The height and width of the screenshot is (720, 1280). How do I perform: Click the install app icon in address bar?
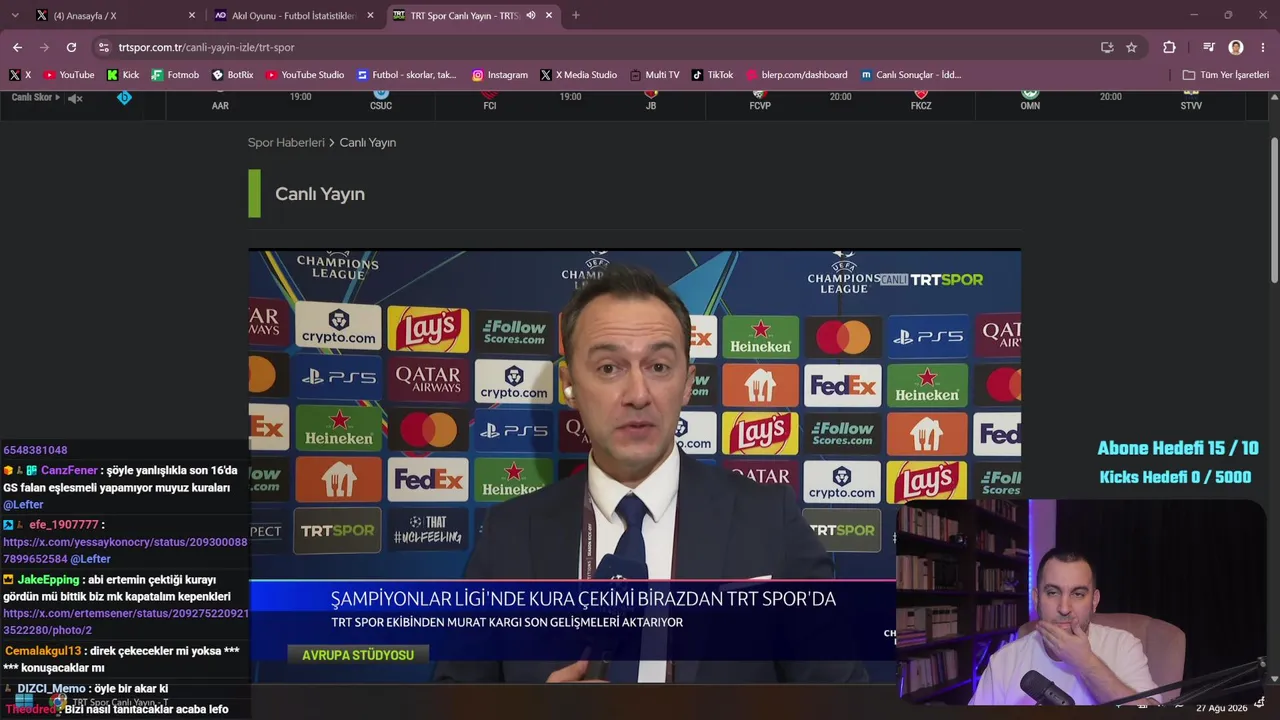click(x=1107, y=47)
